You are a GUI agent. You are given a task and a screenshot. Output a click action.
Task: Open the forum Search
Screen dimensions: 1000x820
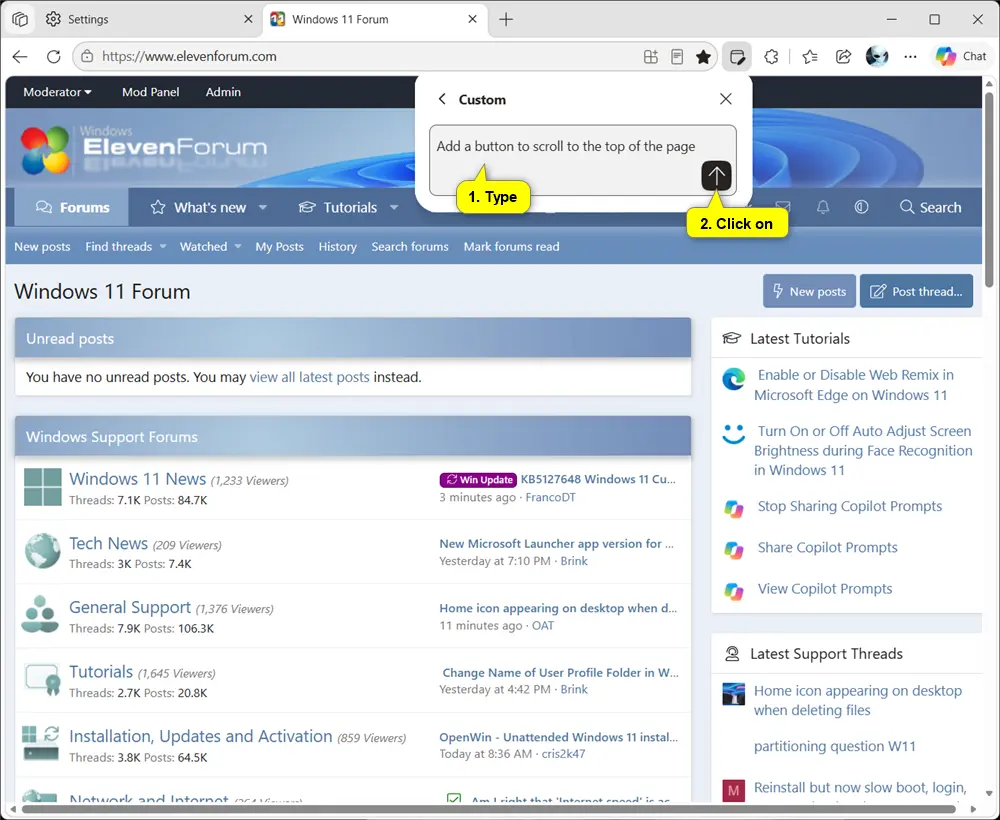930,207
